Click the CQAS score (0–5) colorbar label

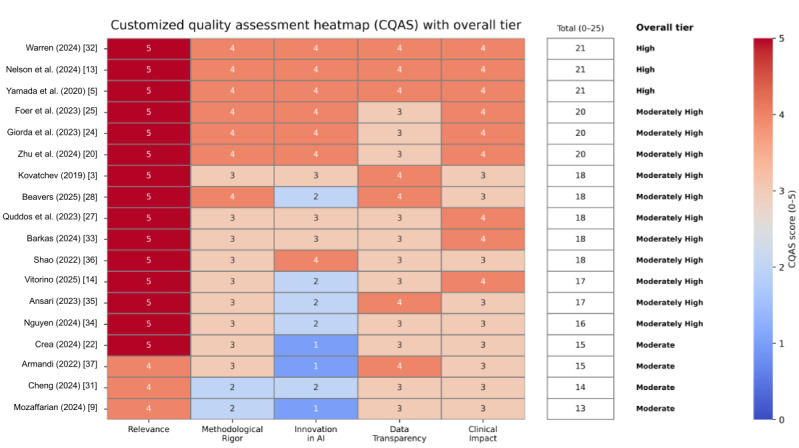click(791, 229)
